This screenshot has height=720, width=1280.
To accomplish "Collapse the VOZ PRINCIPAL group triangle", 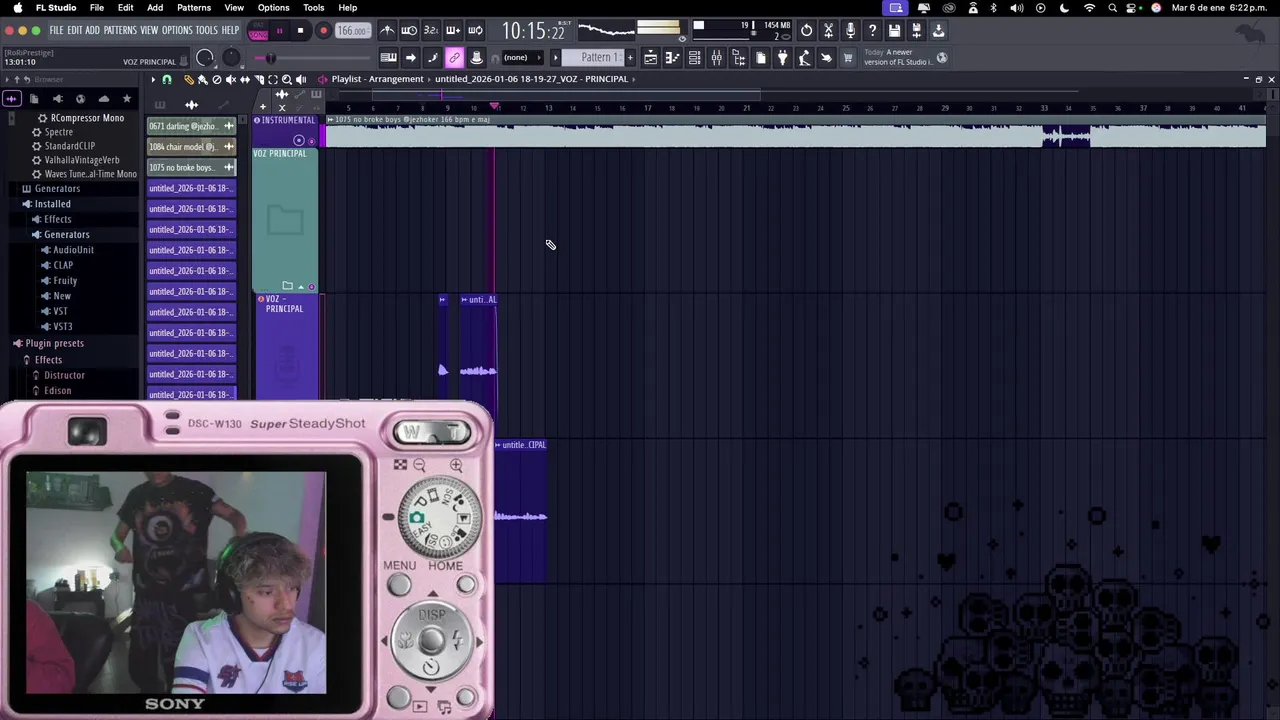I will click(301, 287).
